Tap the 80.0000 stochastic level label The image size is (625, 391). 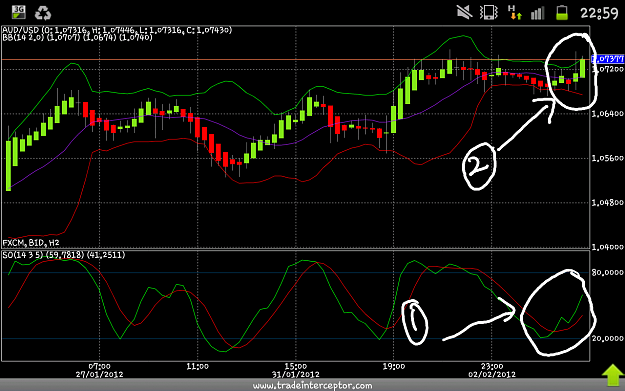607,273
